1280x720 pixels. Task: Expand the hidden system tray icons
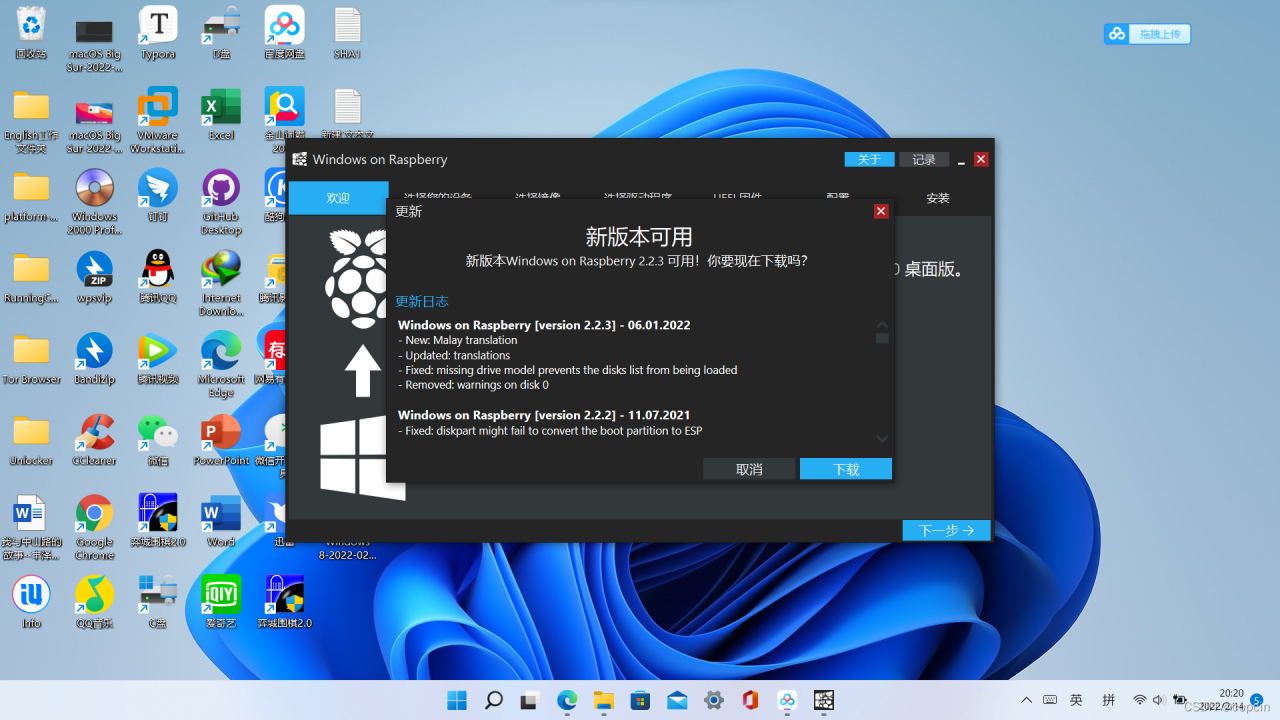pos(1026,700)
